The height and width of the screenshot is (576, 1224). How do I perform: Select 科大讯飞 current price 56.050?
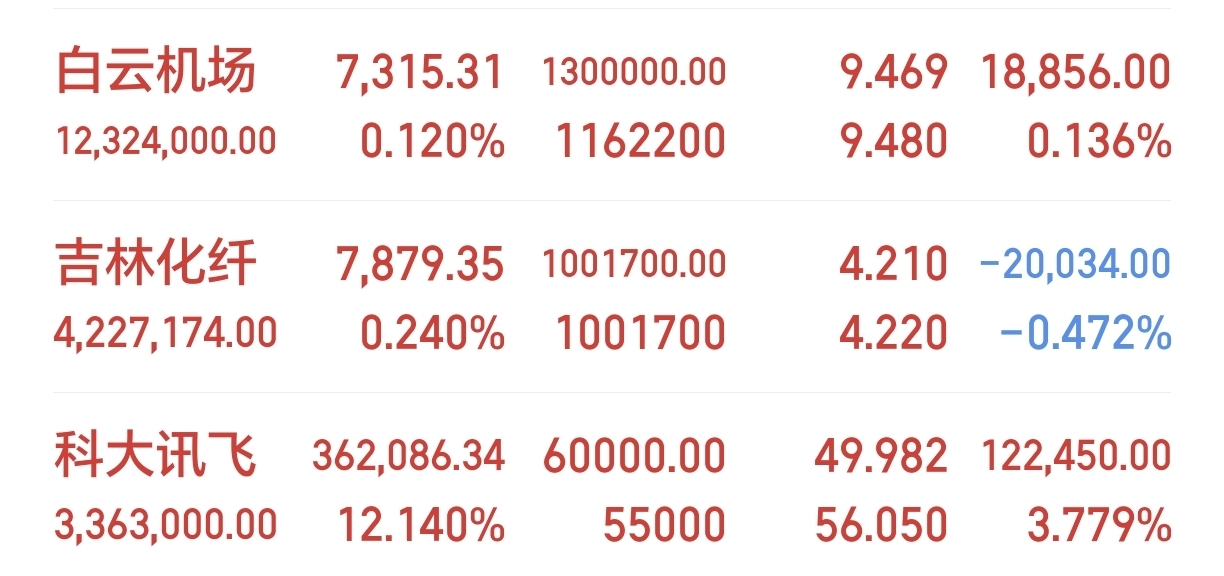pyautogui.click(x=881, y=525)
